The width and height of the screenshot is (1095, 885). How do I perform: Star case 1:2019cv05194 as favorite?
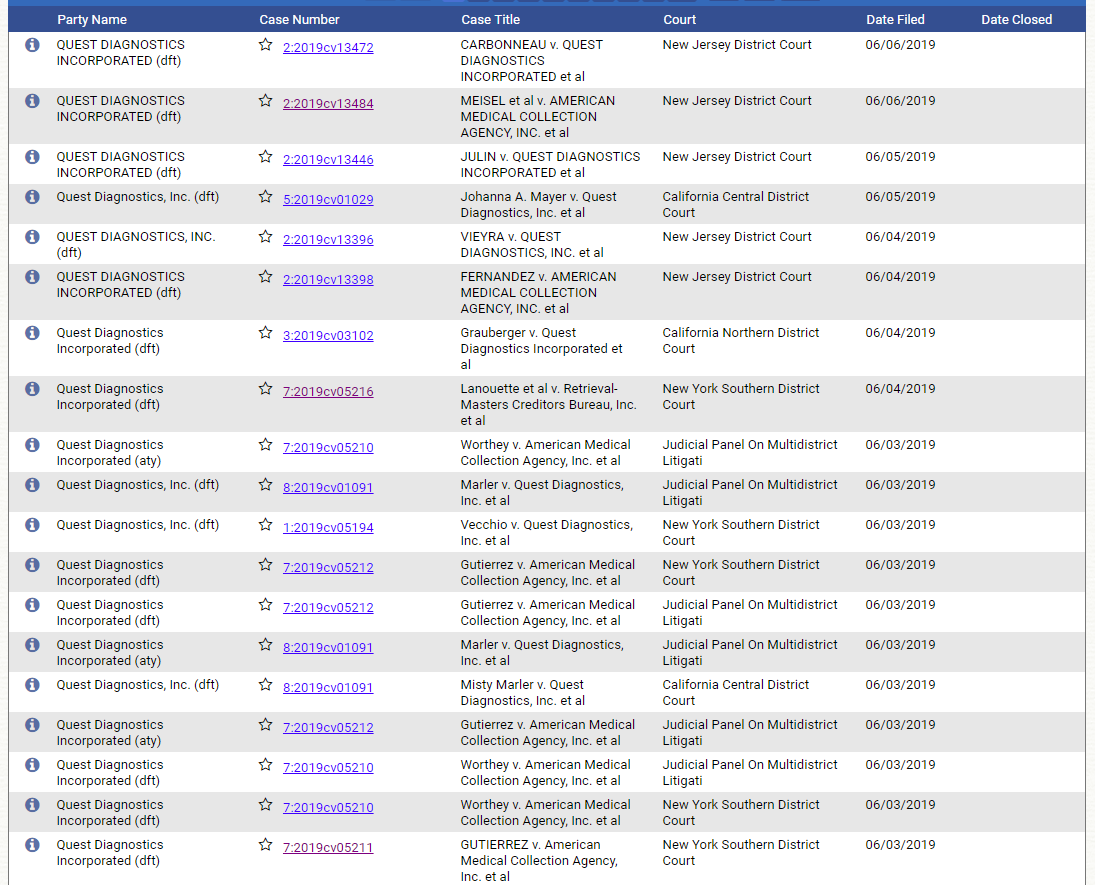click(x=265, y=525)
